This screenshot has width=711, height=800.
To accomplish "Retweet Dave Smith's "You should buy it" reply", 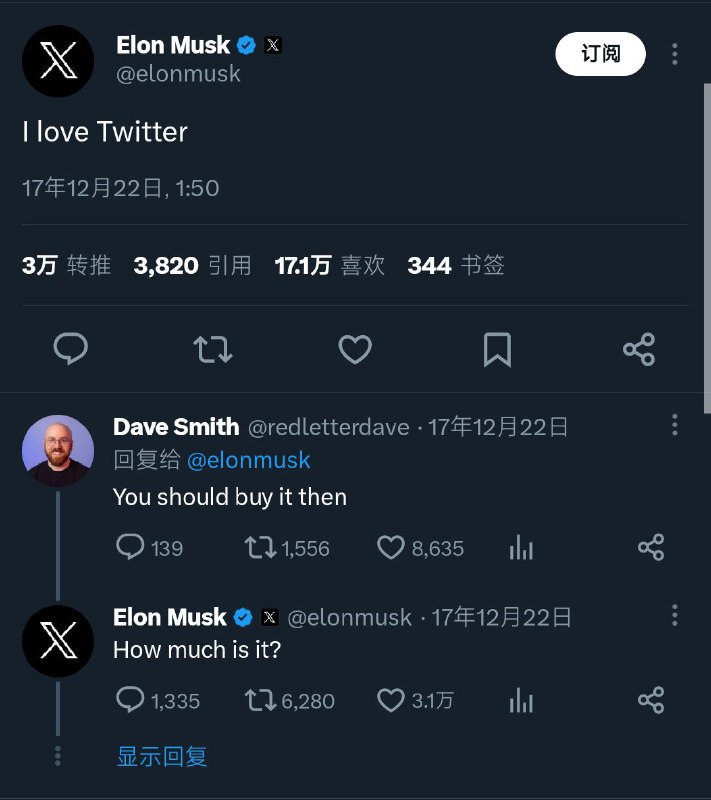I will click(x=261, y=547).
